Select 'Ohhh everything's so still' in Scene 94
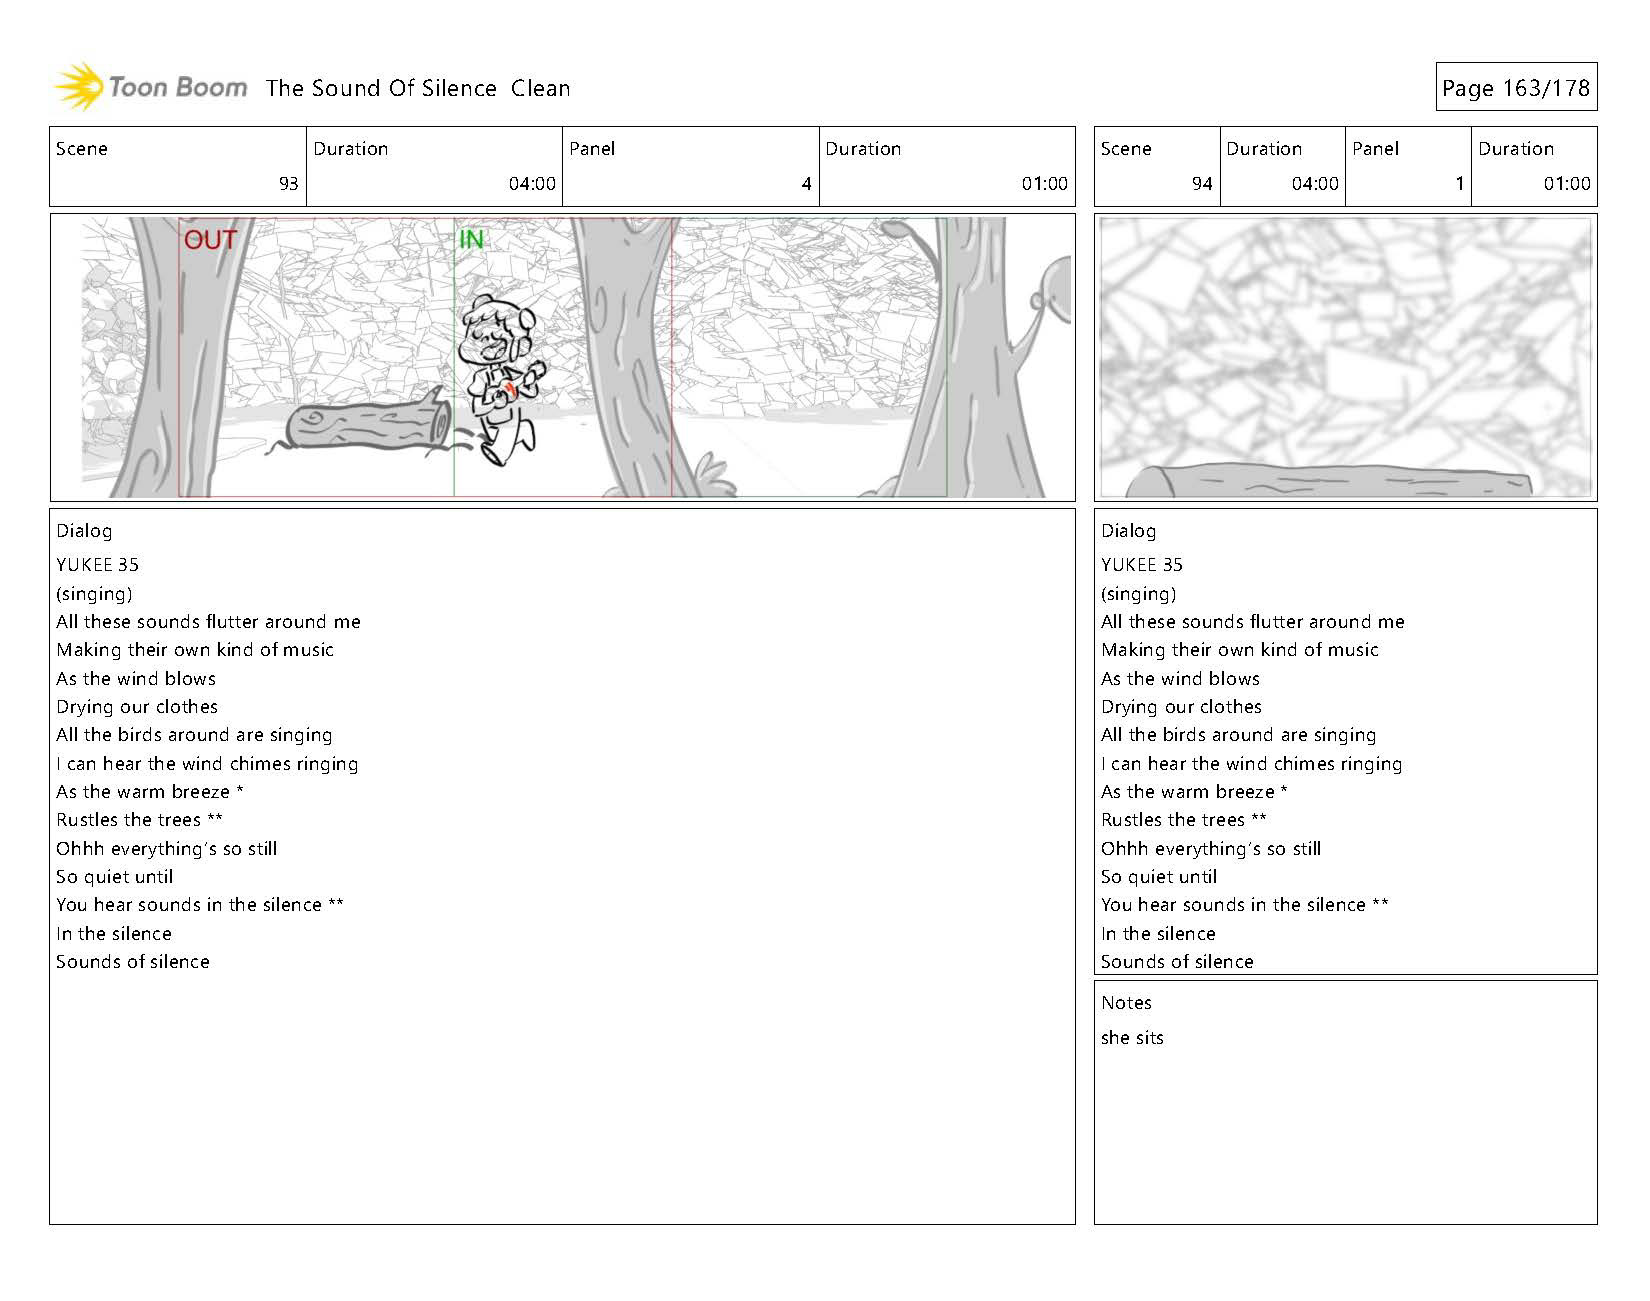The width and height of the screenshot is (1650, 1301). tap(1211, 848)
